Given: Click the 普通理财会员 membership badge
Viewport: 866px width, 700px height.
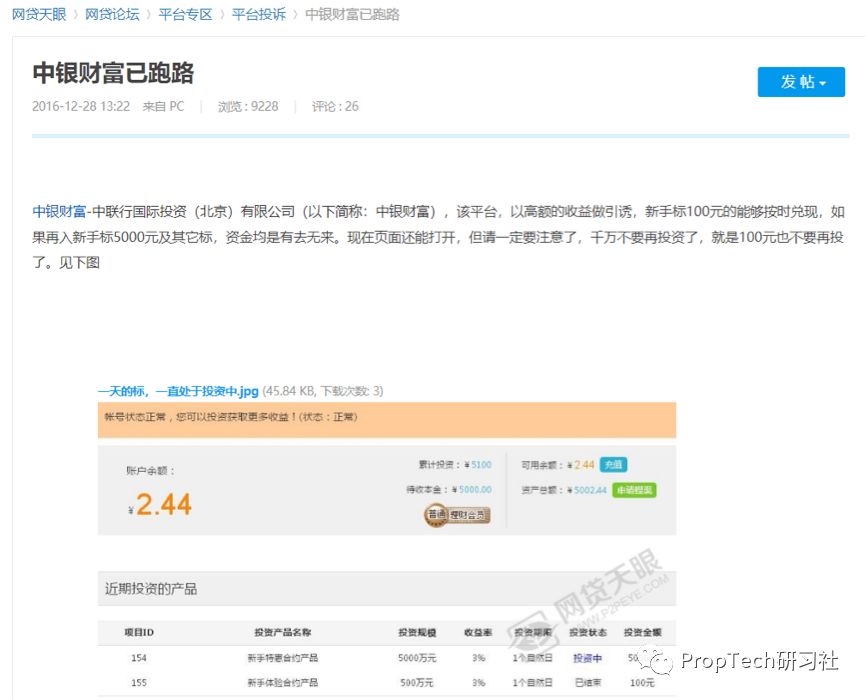Looking at the screenshot, I should coord(457,515).
